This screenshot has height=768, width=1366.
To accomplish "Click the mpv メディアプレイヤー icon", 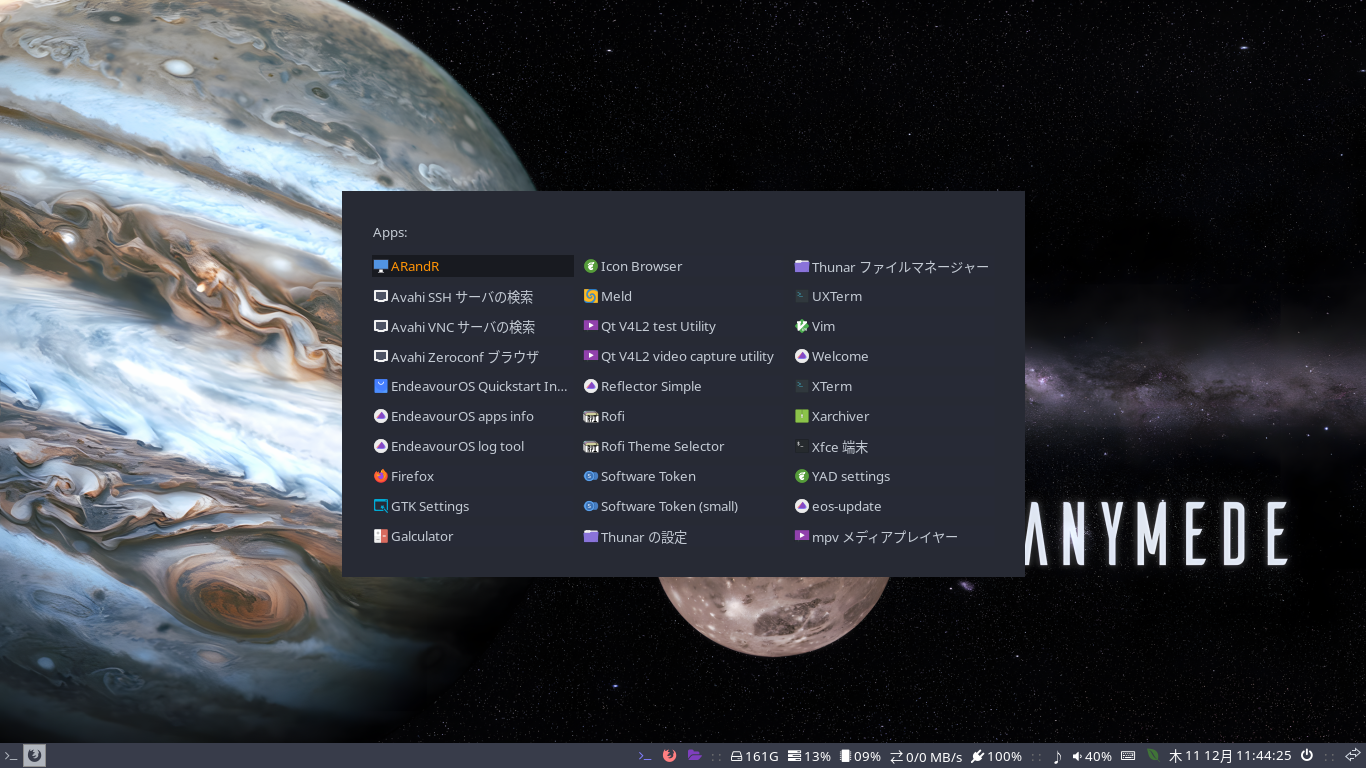I will tap(802, 536).
